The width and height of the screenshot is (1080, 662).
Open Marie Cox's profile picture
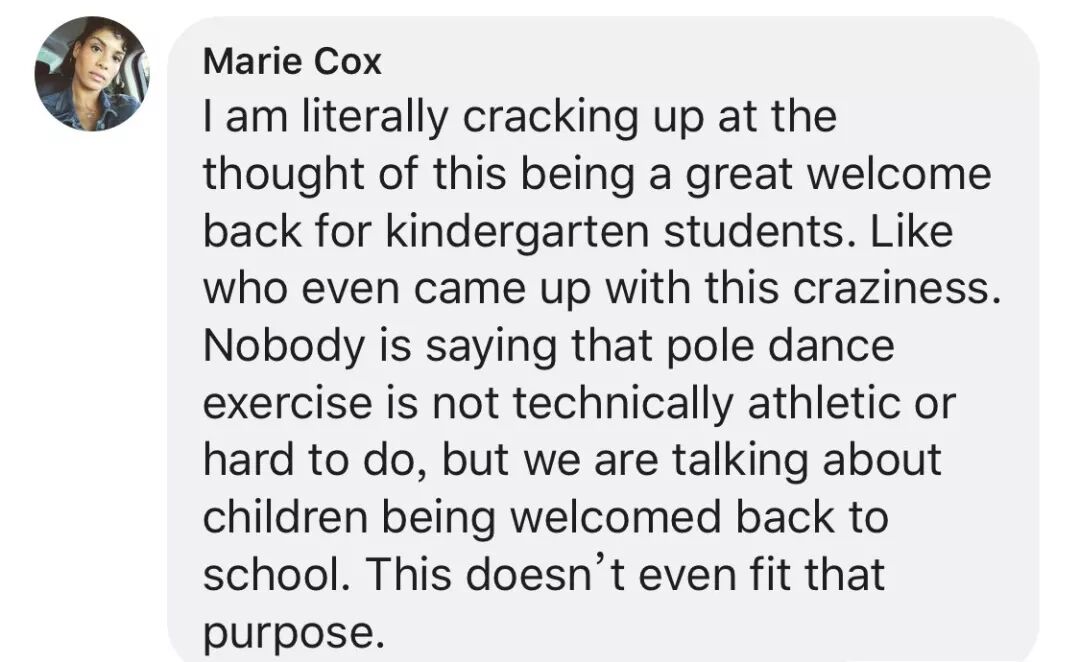tap(92, 74)
